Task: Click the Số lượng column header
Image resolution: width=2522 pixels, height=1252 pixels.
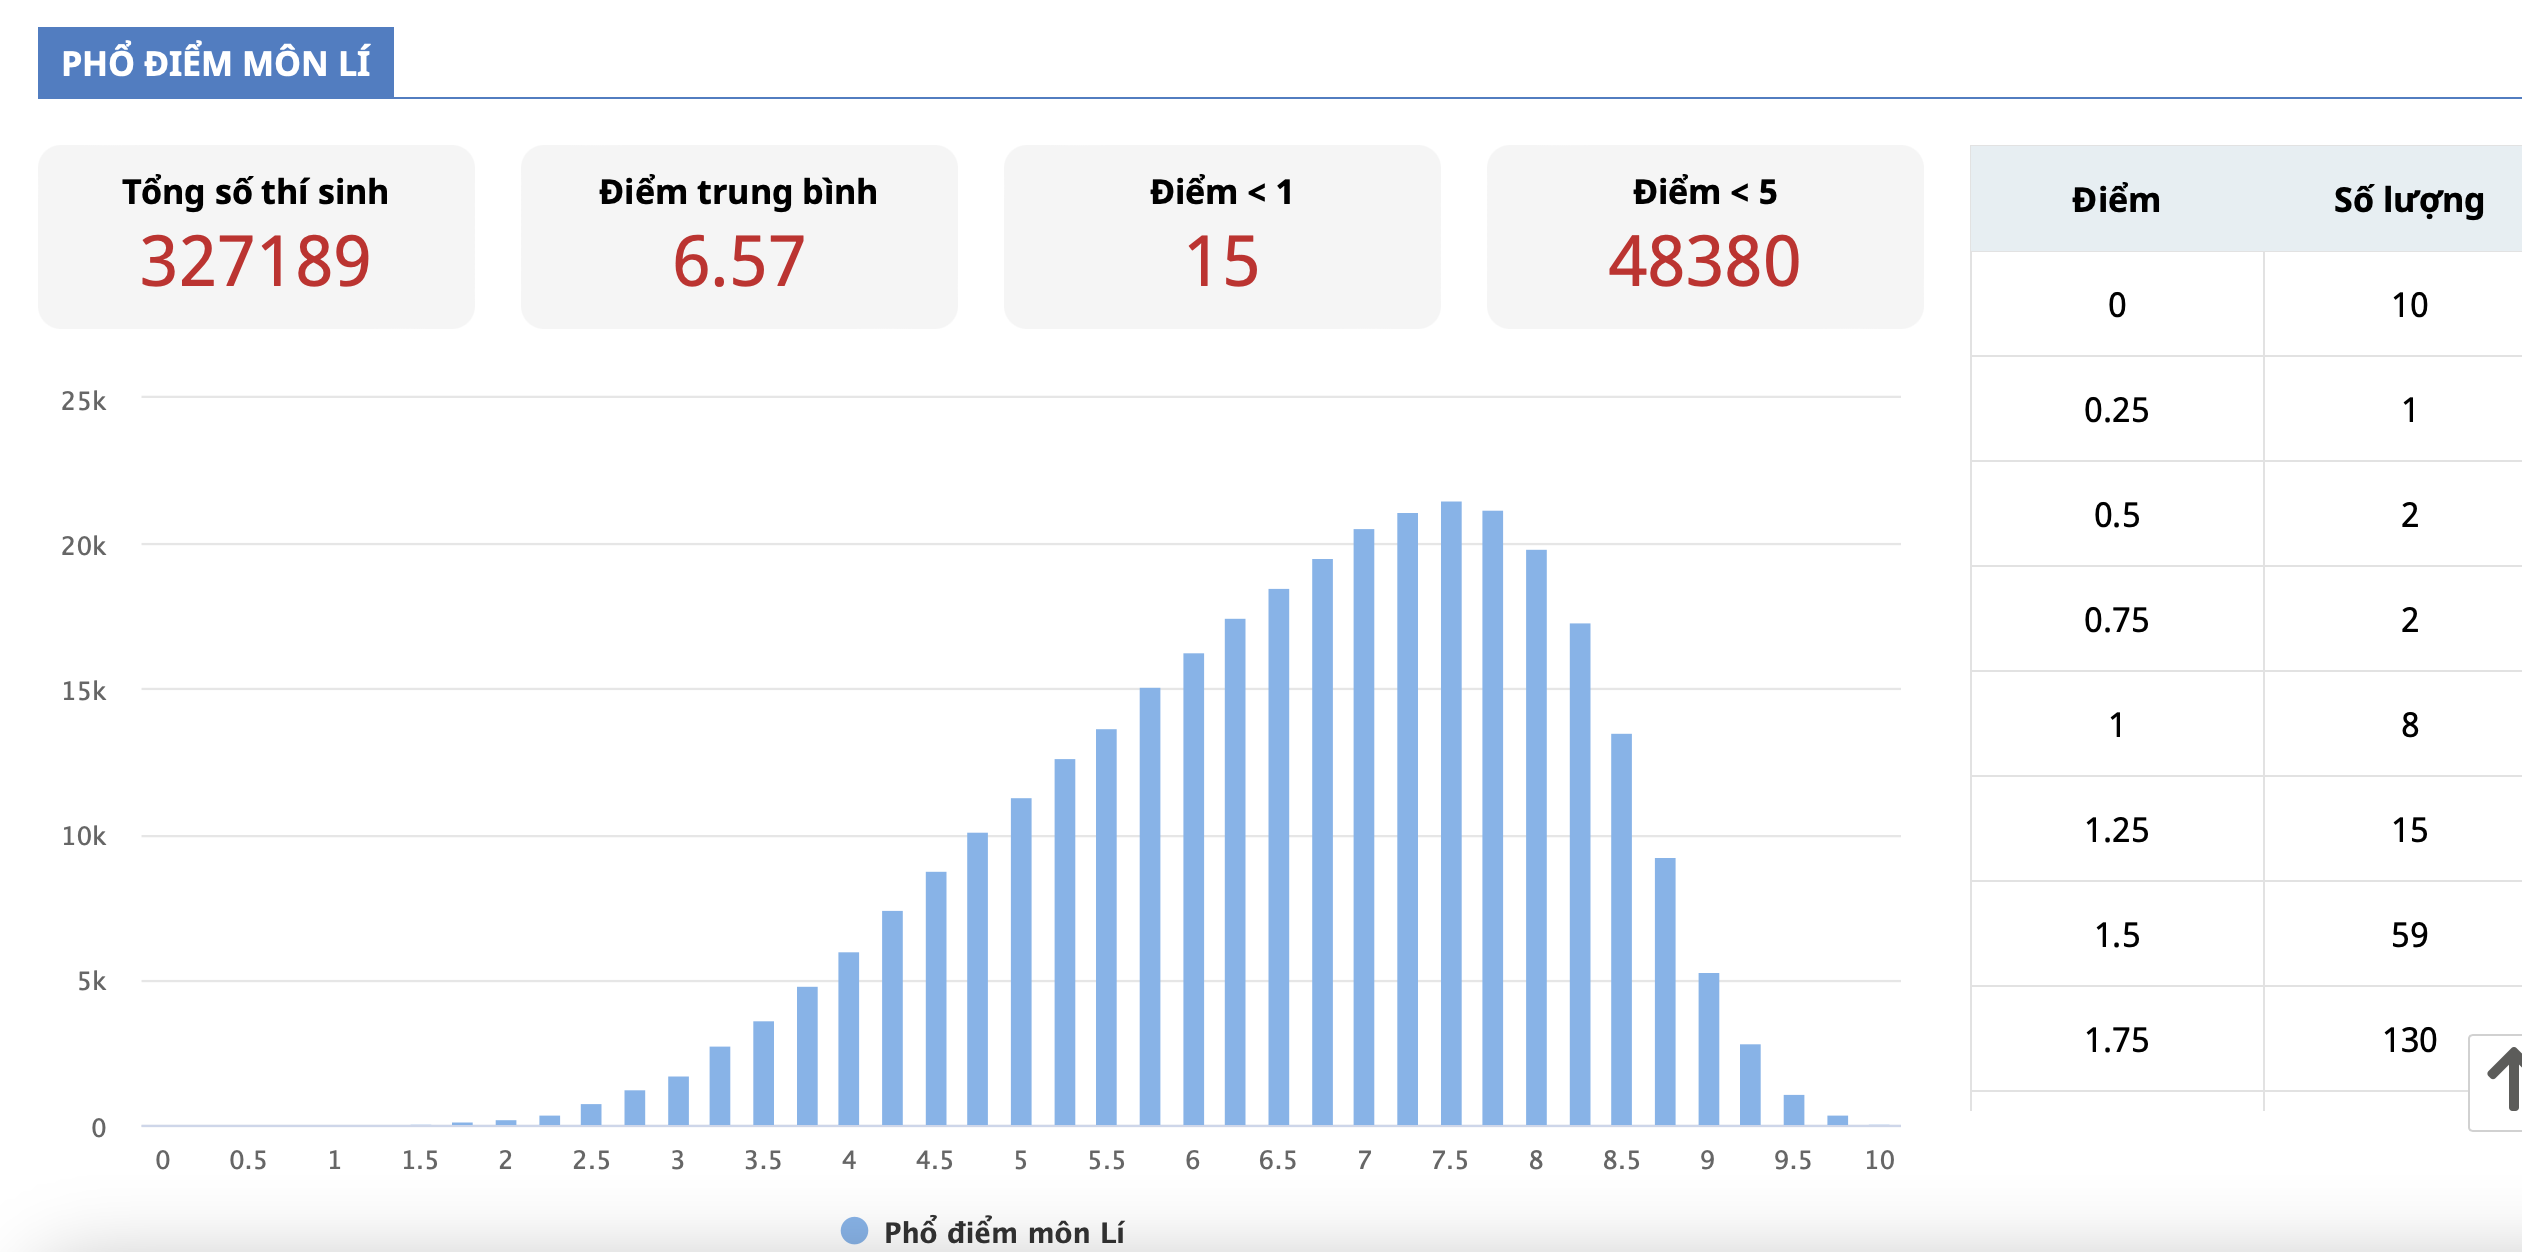Action: point(2408,200)
